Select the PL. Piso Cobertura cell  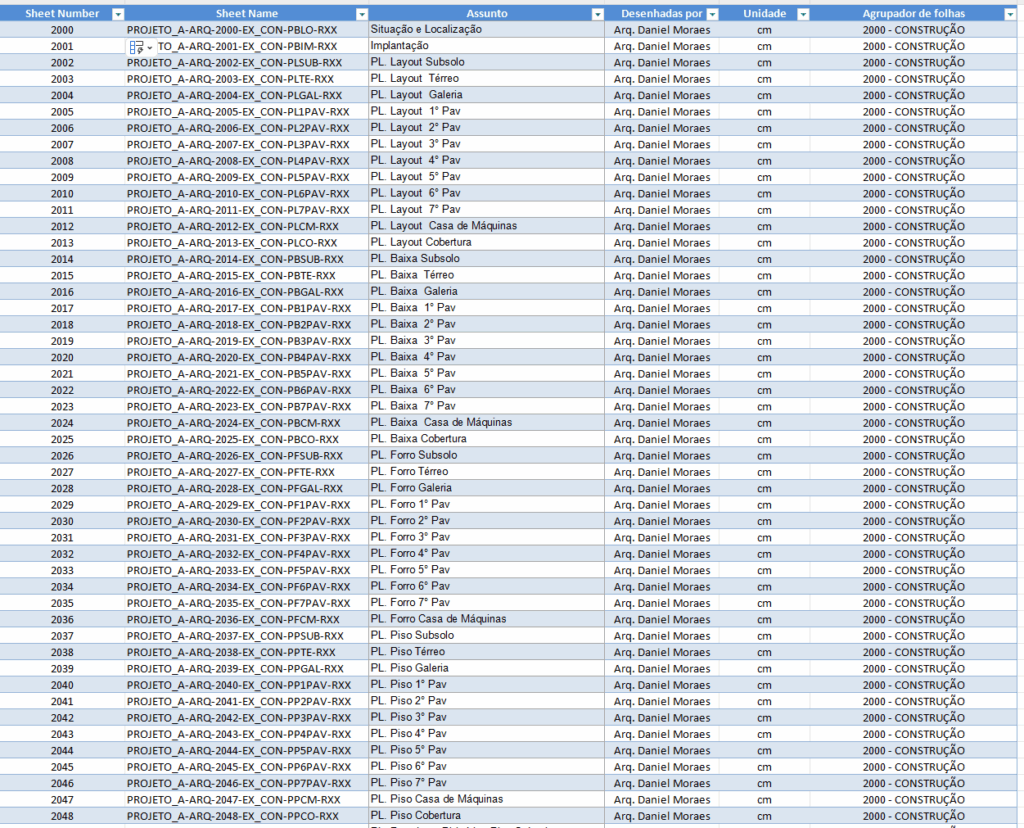pos(487,816)
